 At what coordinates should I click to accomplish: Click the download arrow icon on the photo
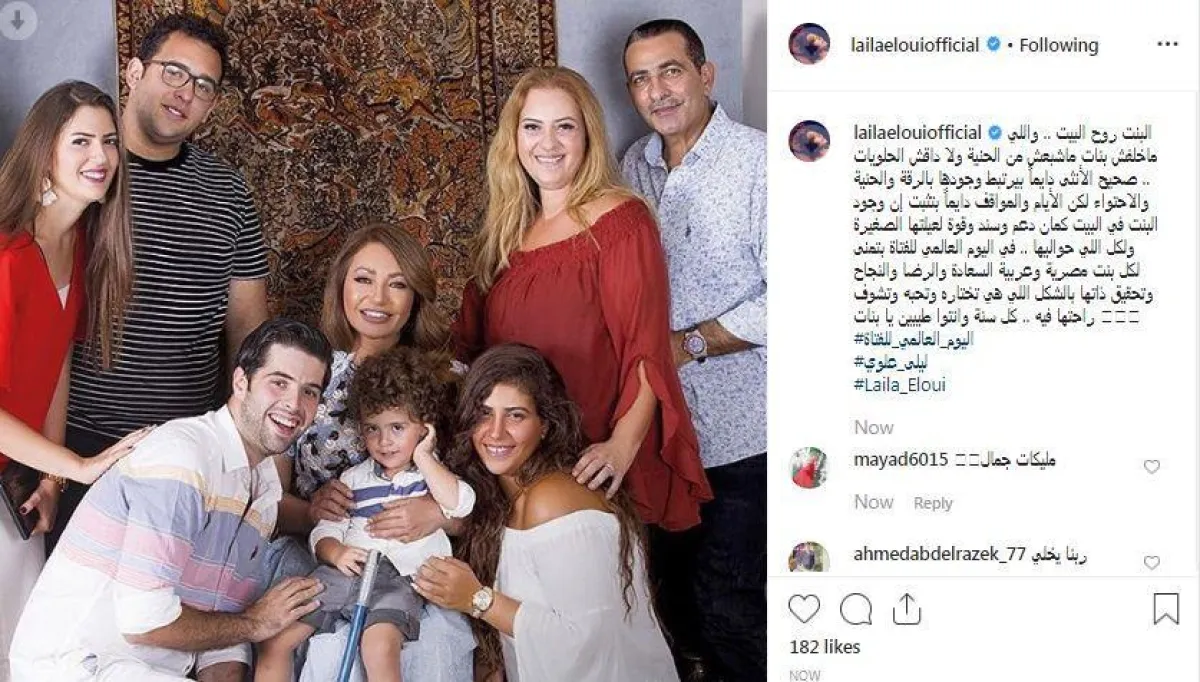coord(18,21)
